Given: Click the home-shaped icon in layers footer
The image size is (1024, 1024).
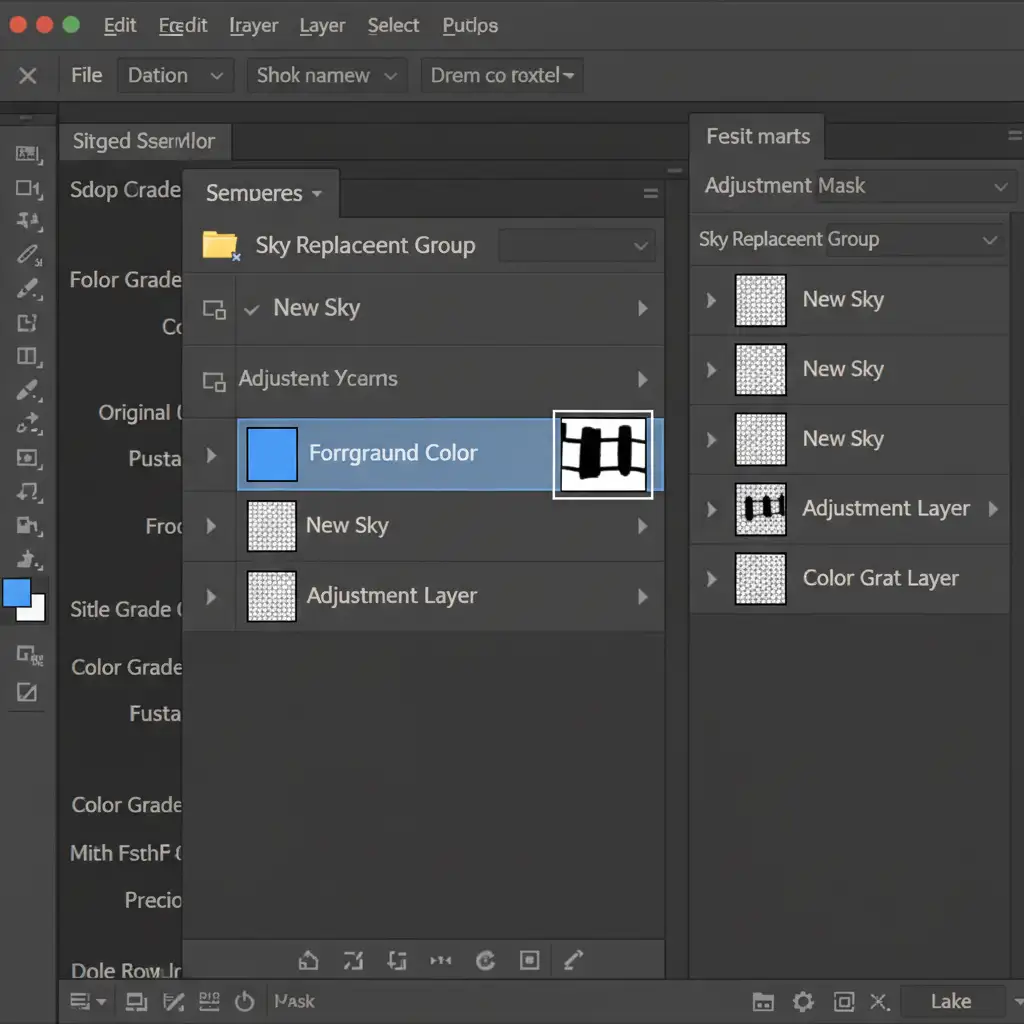Looking at the screenshot, I should click(309, 961).
